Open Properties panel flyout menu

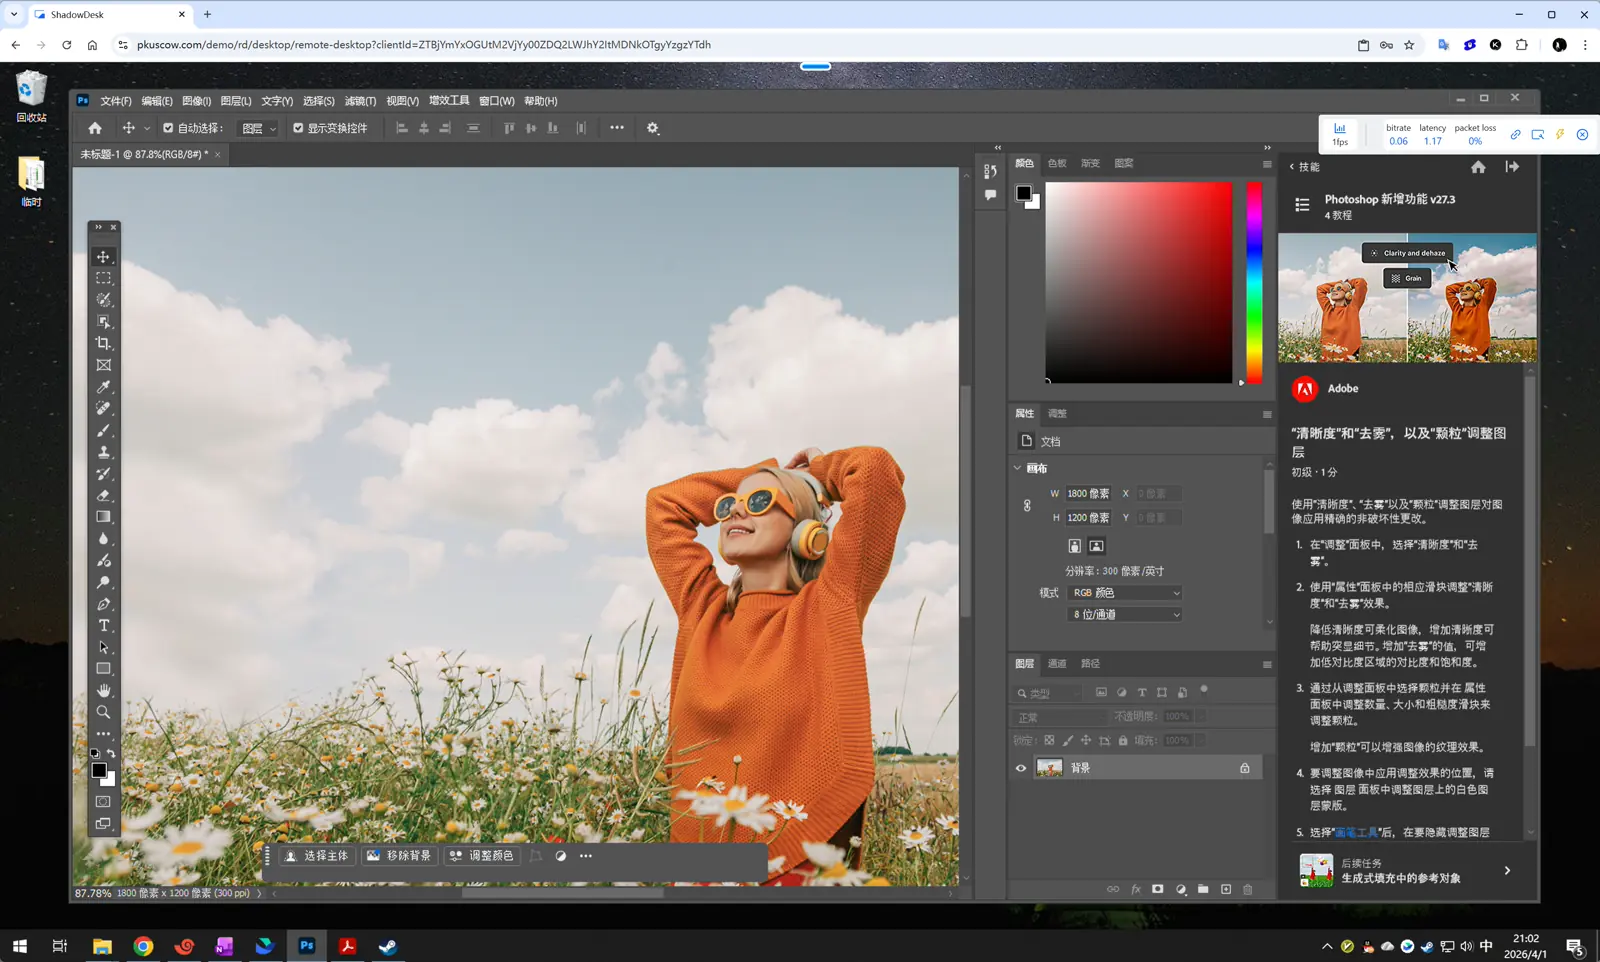1267,414
